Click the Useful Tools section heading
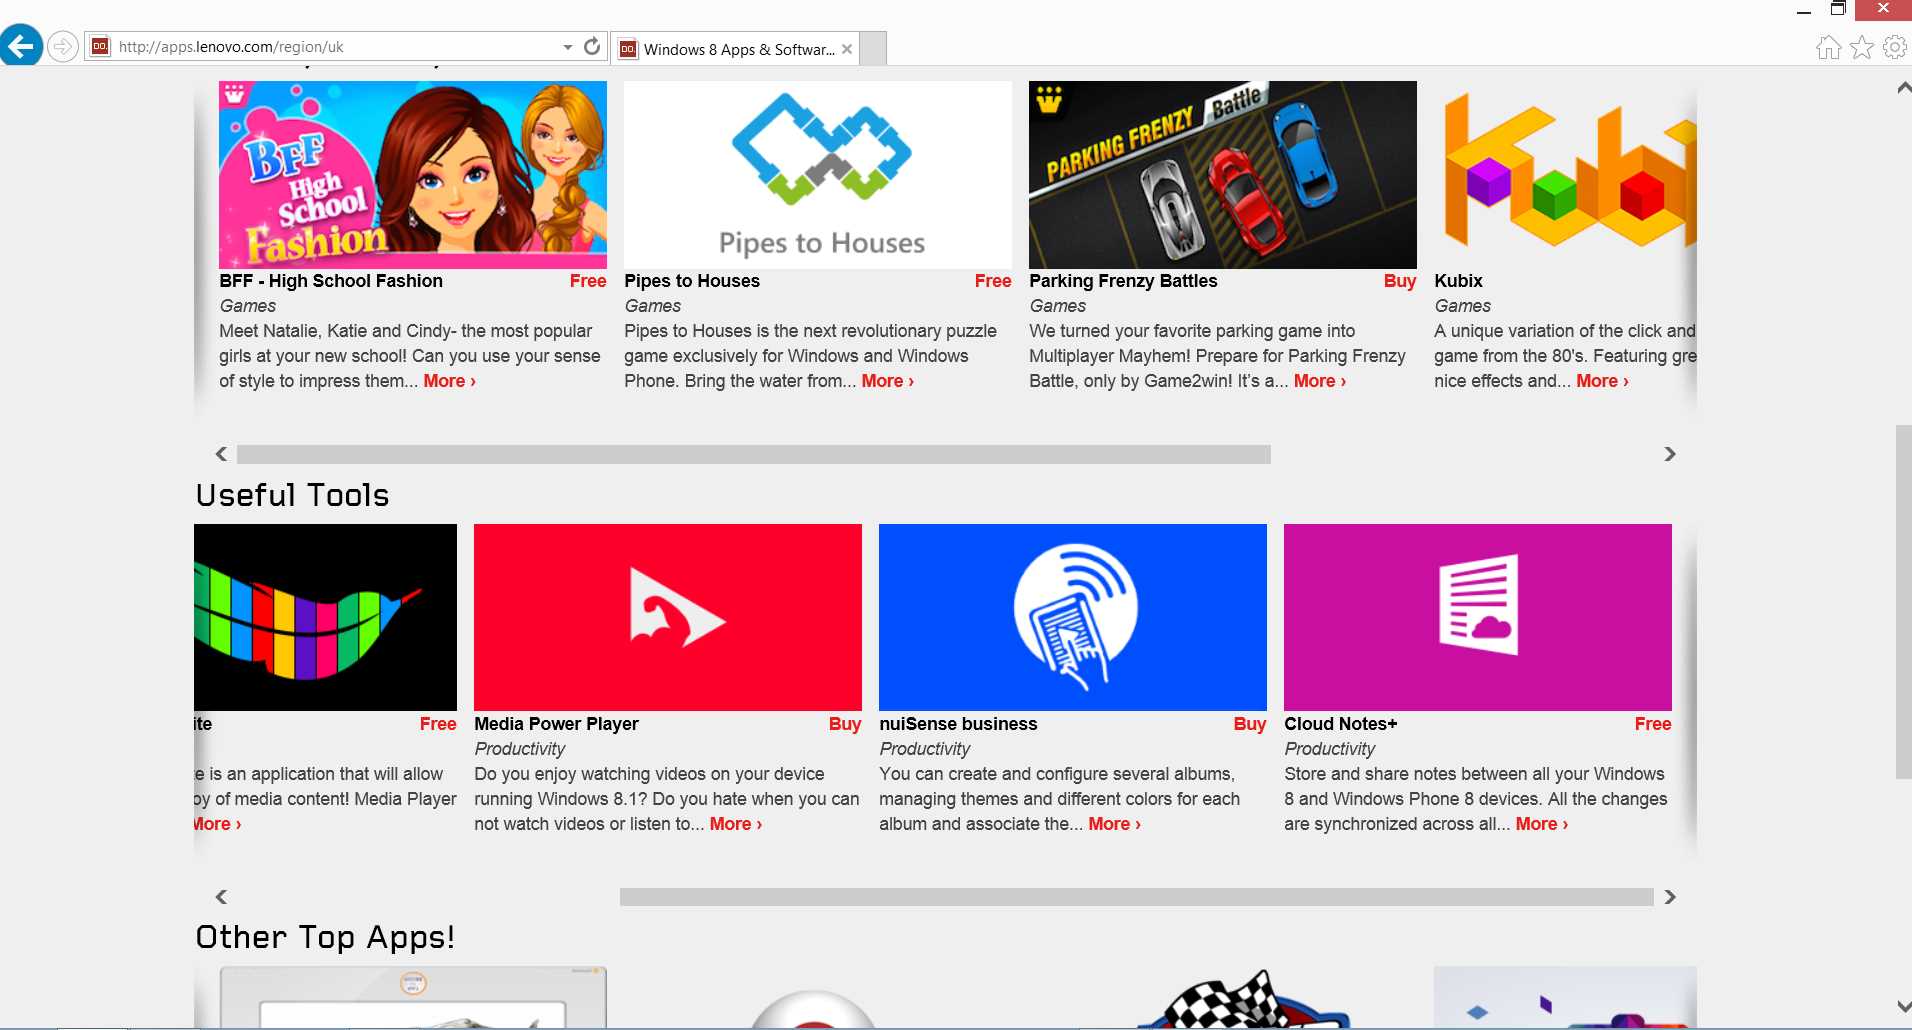The width and height of the screenshot is (1912, 1030). tap(292, 495)
